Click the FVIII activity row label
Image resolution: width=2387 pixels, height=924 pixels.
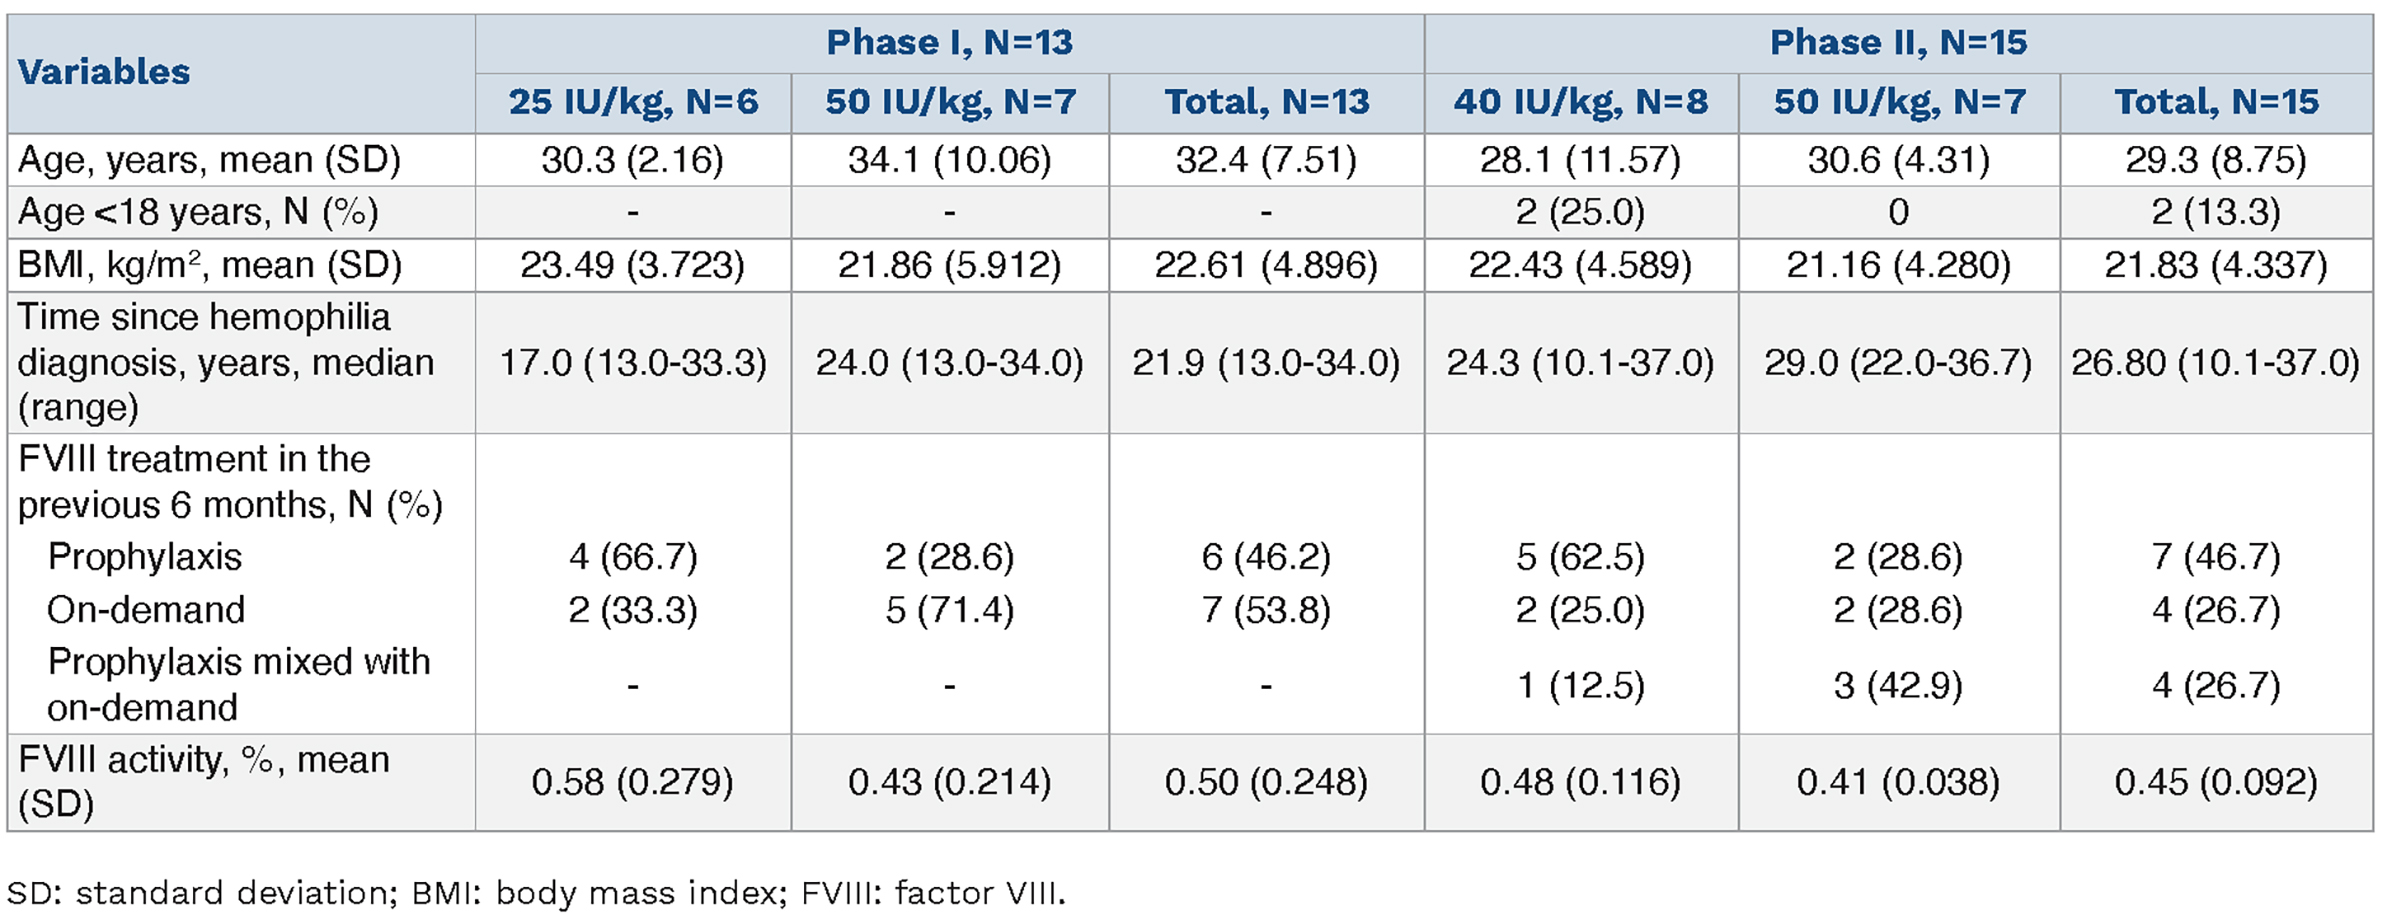click(x=204, y=781)
